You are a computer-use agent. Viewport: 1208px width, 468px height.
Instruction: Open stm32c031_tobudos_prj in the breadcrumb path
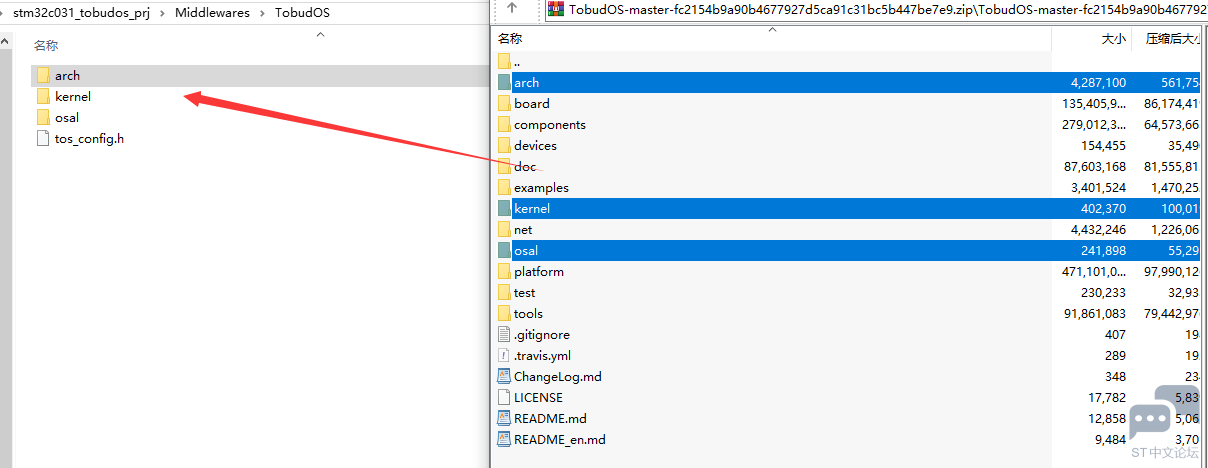click(x=81, y=13)
